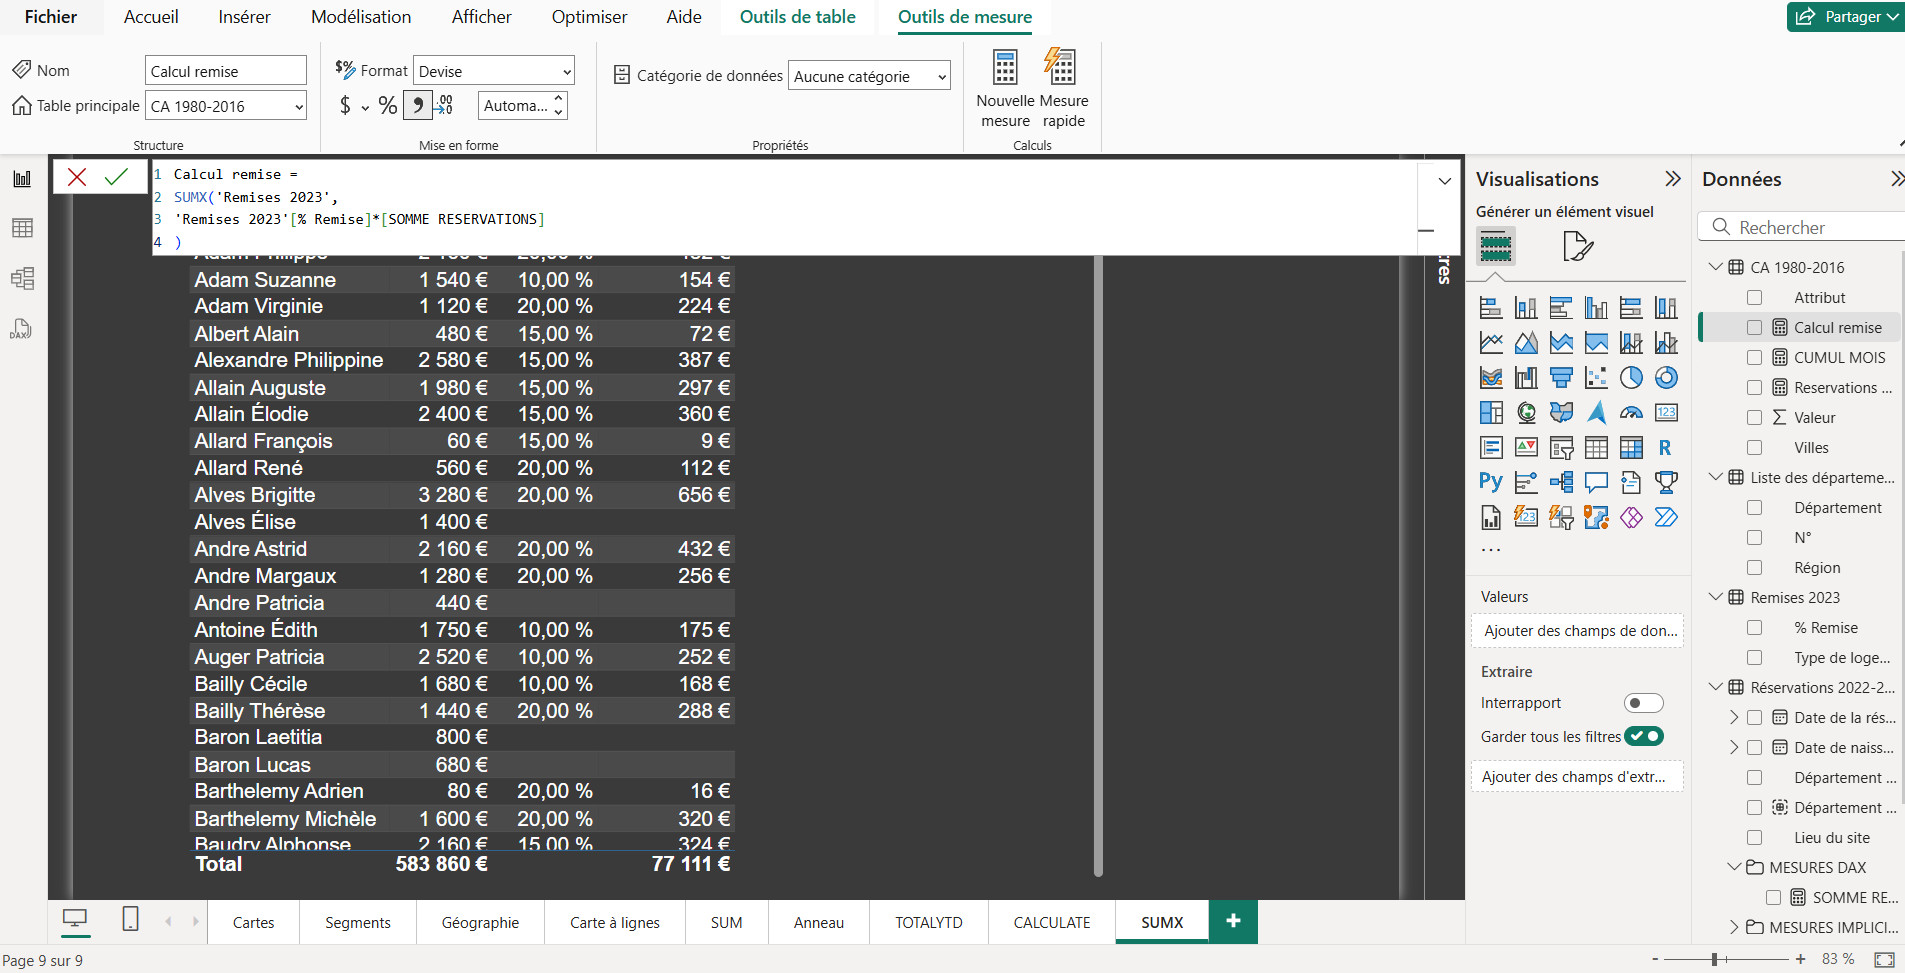Open DAX query view in sidebar
Image resolution: width=1905 pixels, height=973 pixels.
pos(22,329)
